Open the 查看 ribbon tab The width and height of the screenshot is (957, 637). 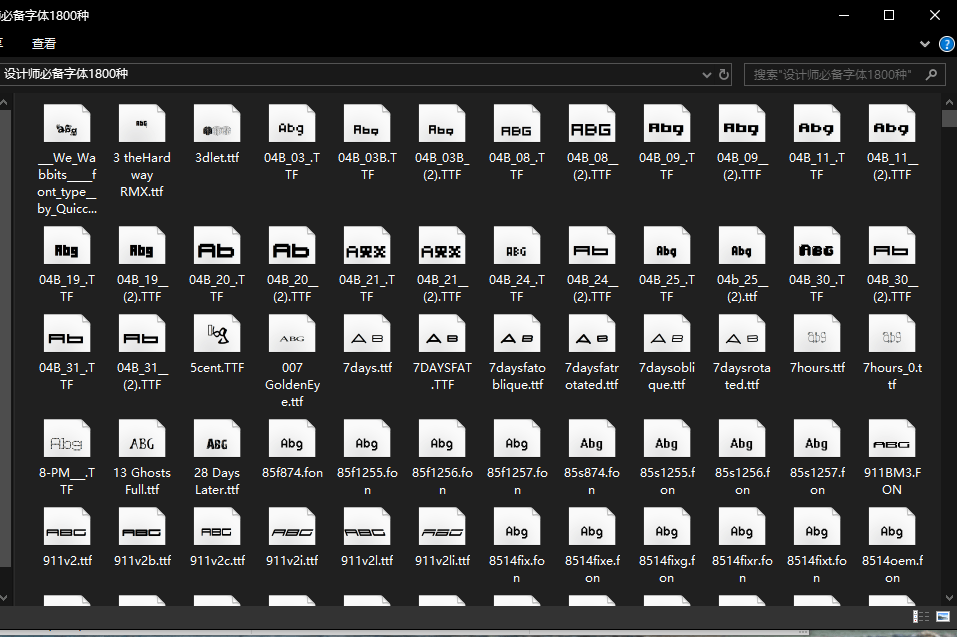pos(44,44)
